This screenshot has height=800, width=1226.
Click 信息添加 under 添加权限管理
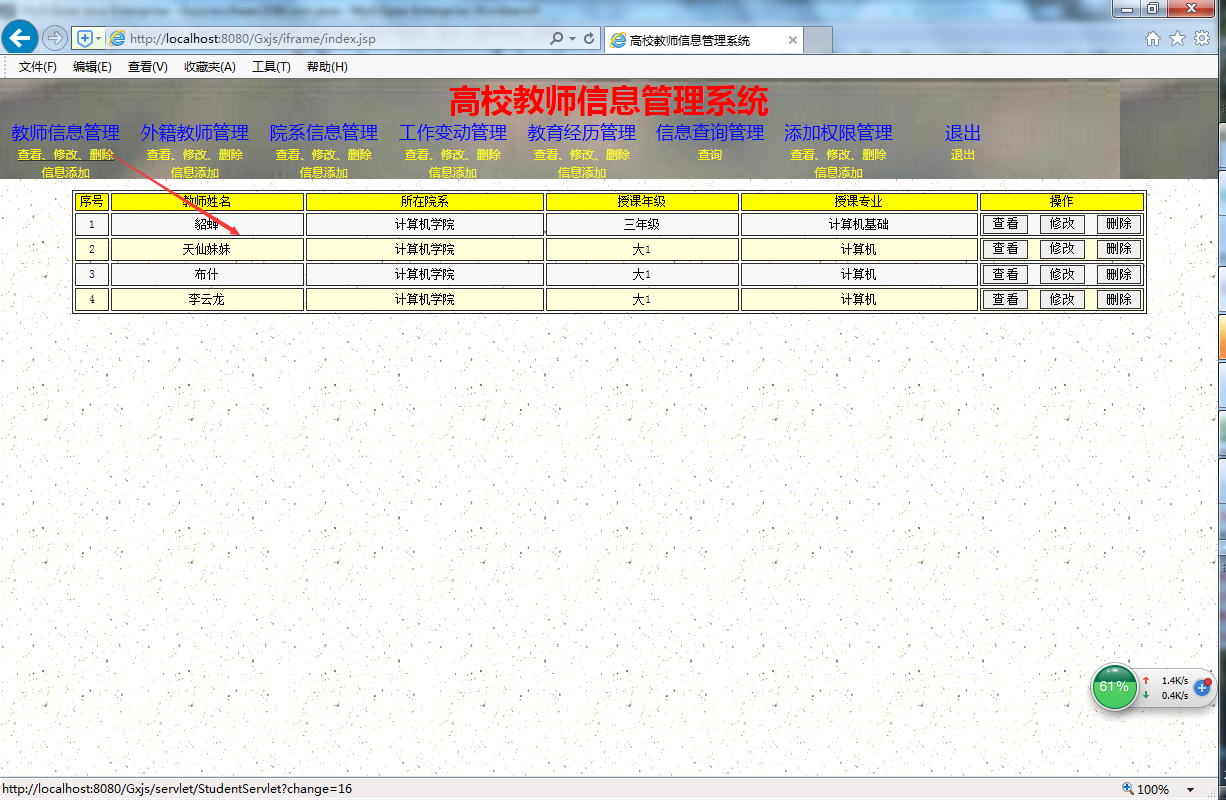(838, 172)
